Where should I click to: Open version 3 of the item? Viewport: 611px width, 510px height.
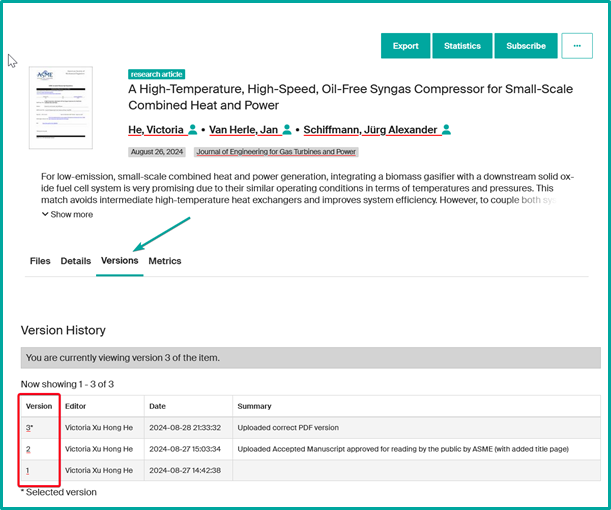(x=29, y=428)
